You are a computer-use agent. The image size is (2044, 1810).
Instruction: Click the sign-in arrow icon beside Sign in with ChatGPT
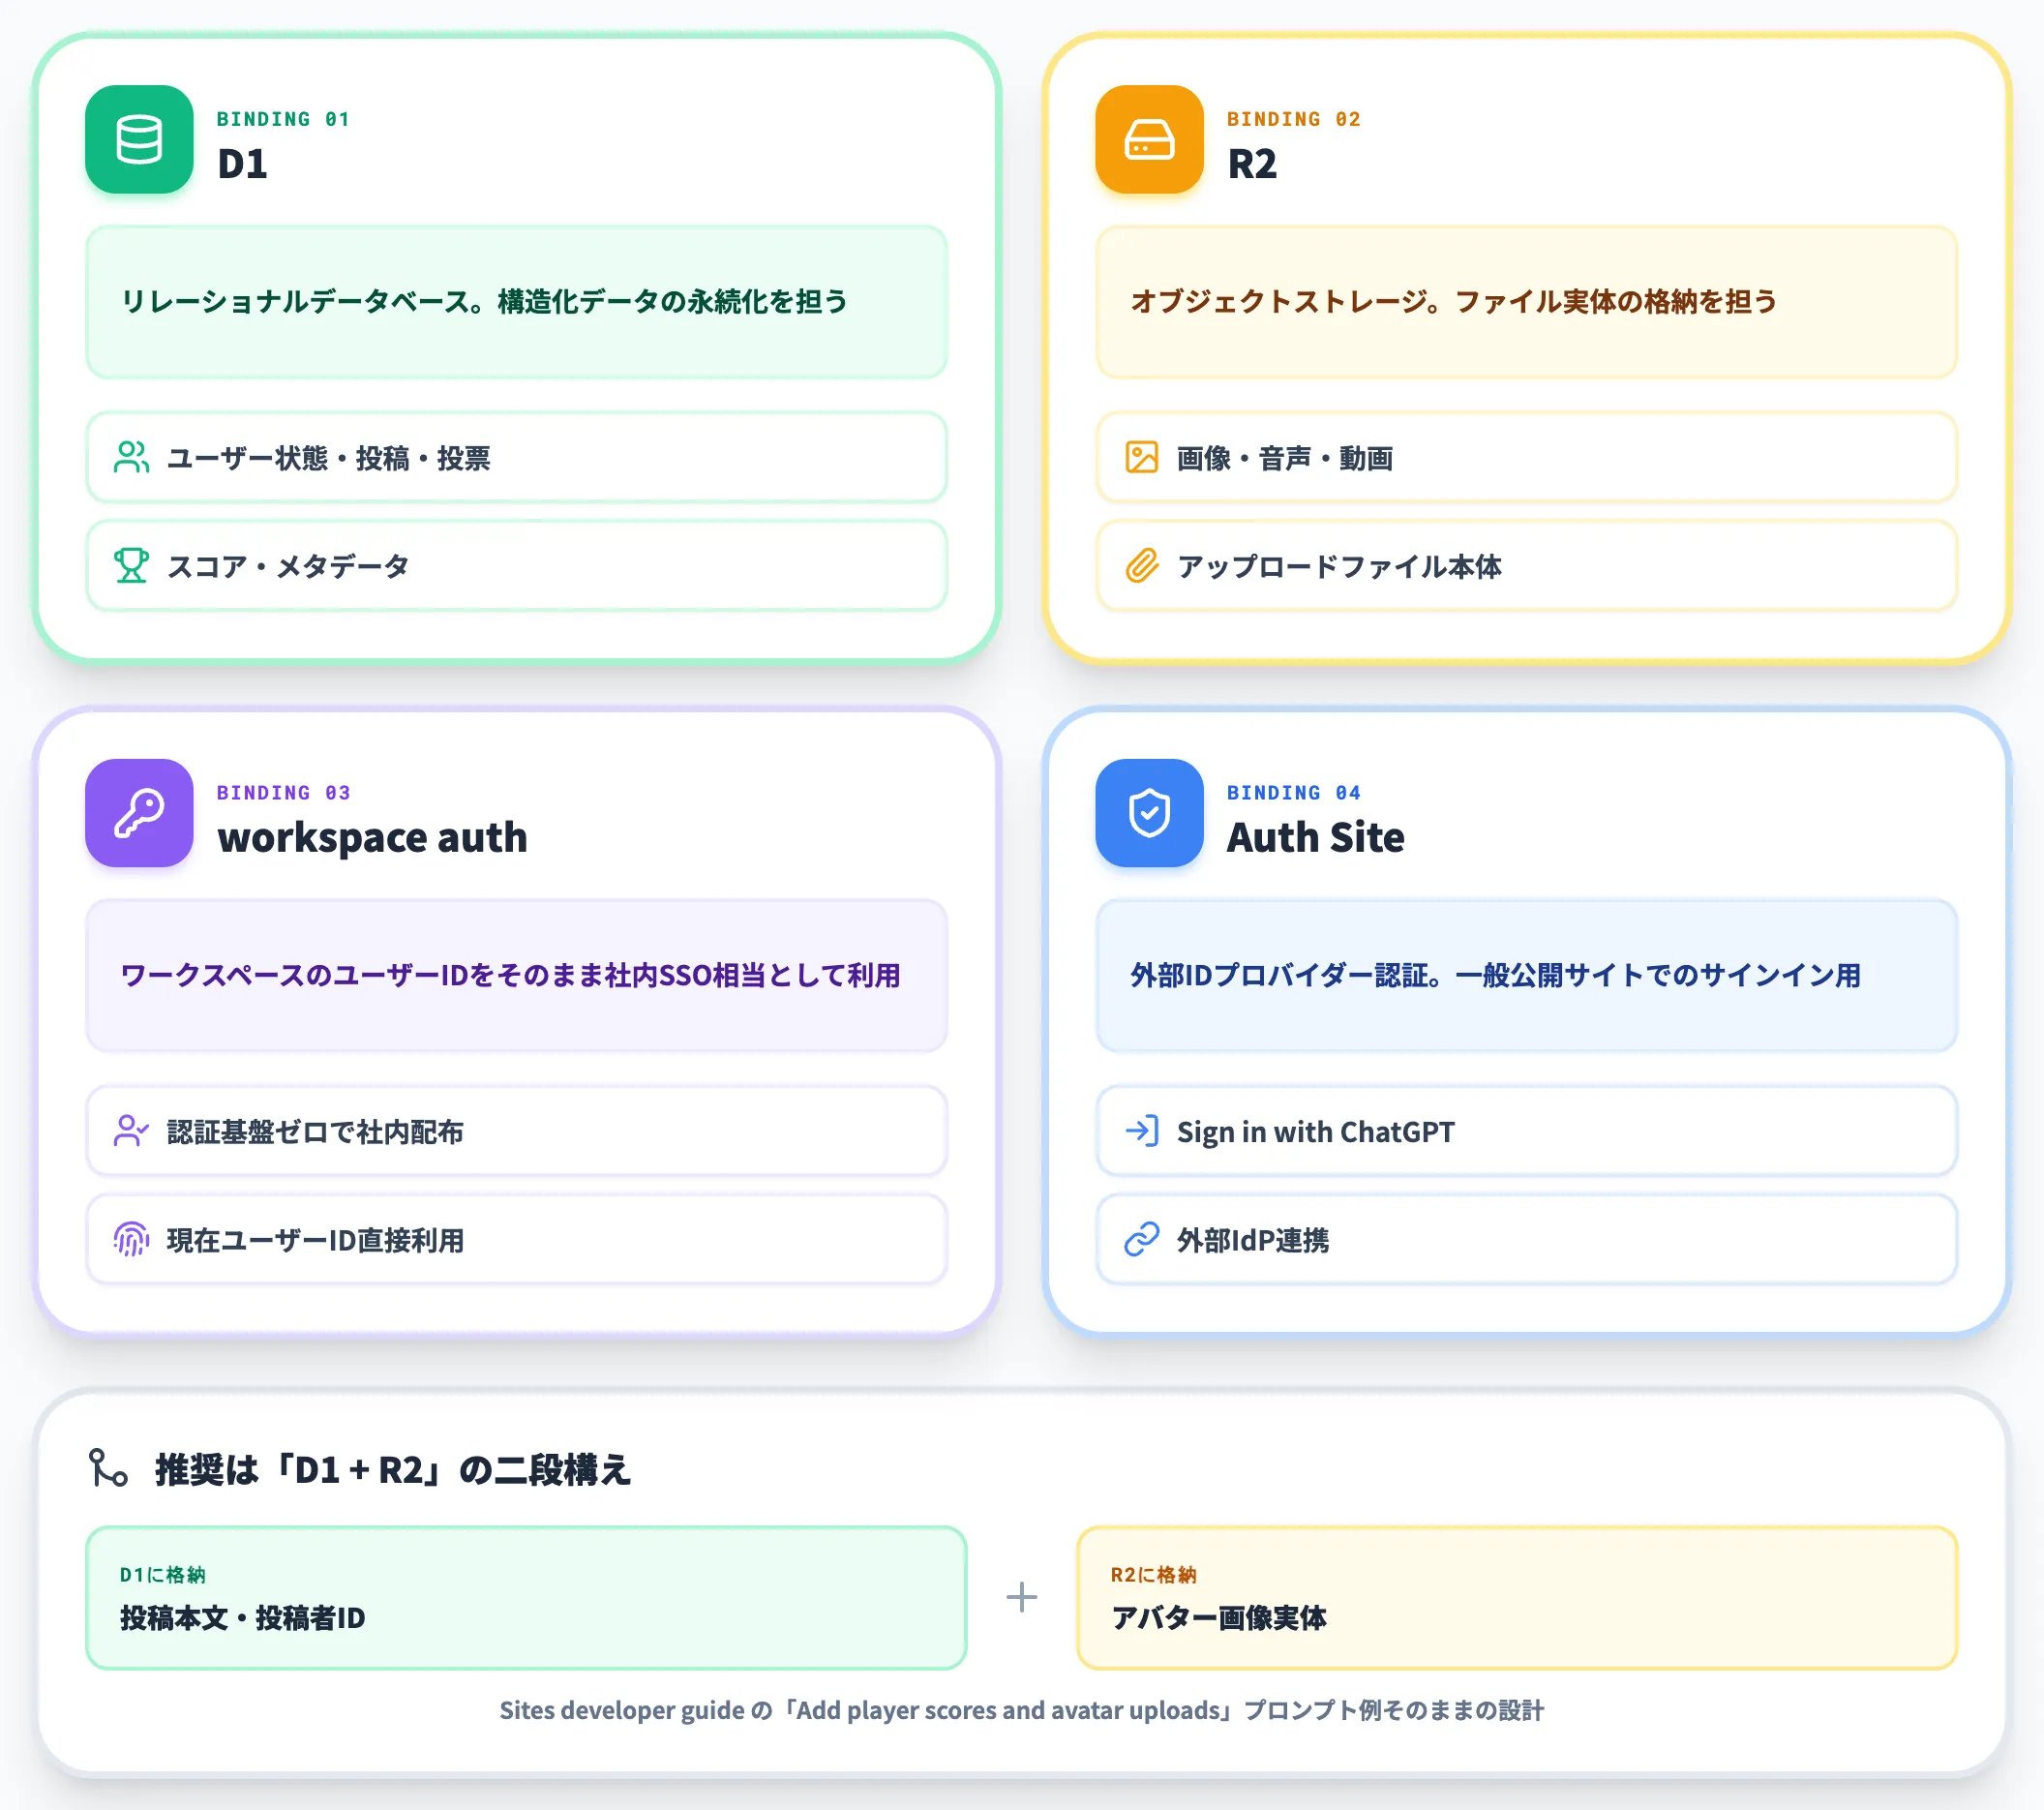(1141, 1131)
